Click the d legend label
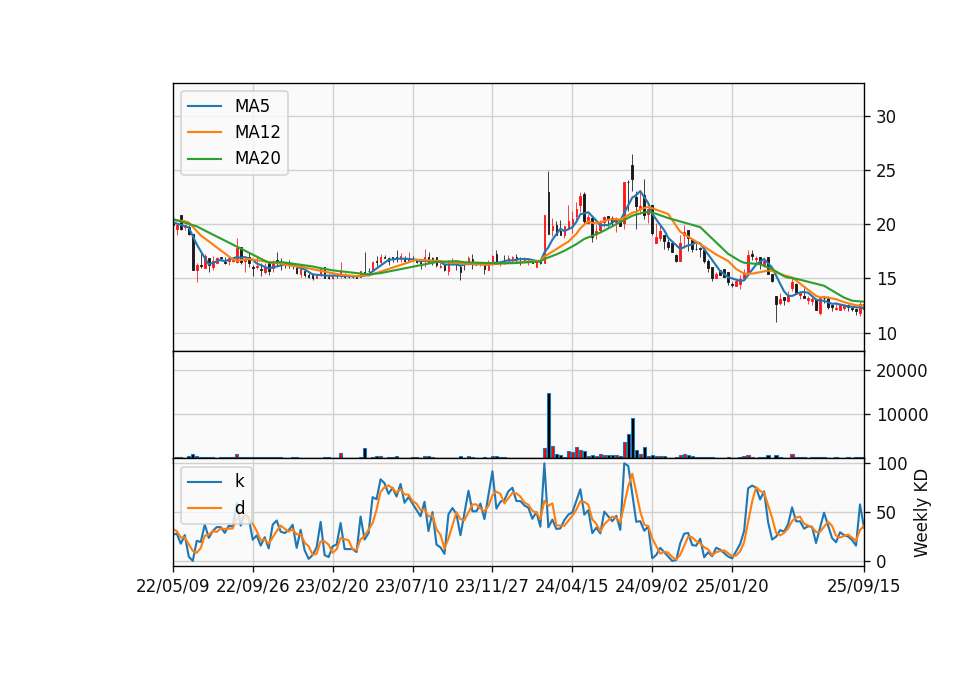This screenshot has height=690, width=960. 240,508
